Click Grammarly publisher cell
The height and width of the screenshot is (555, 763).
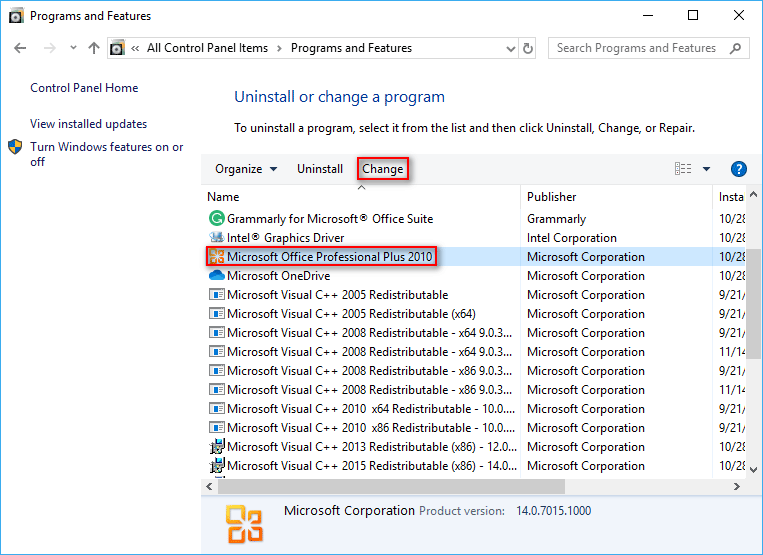coord(557,219)
